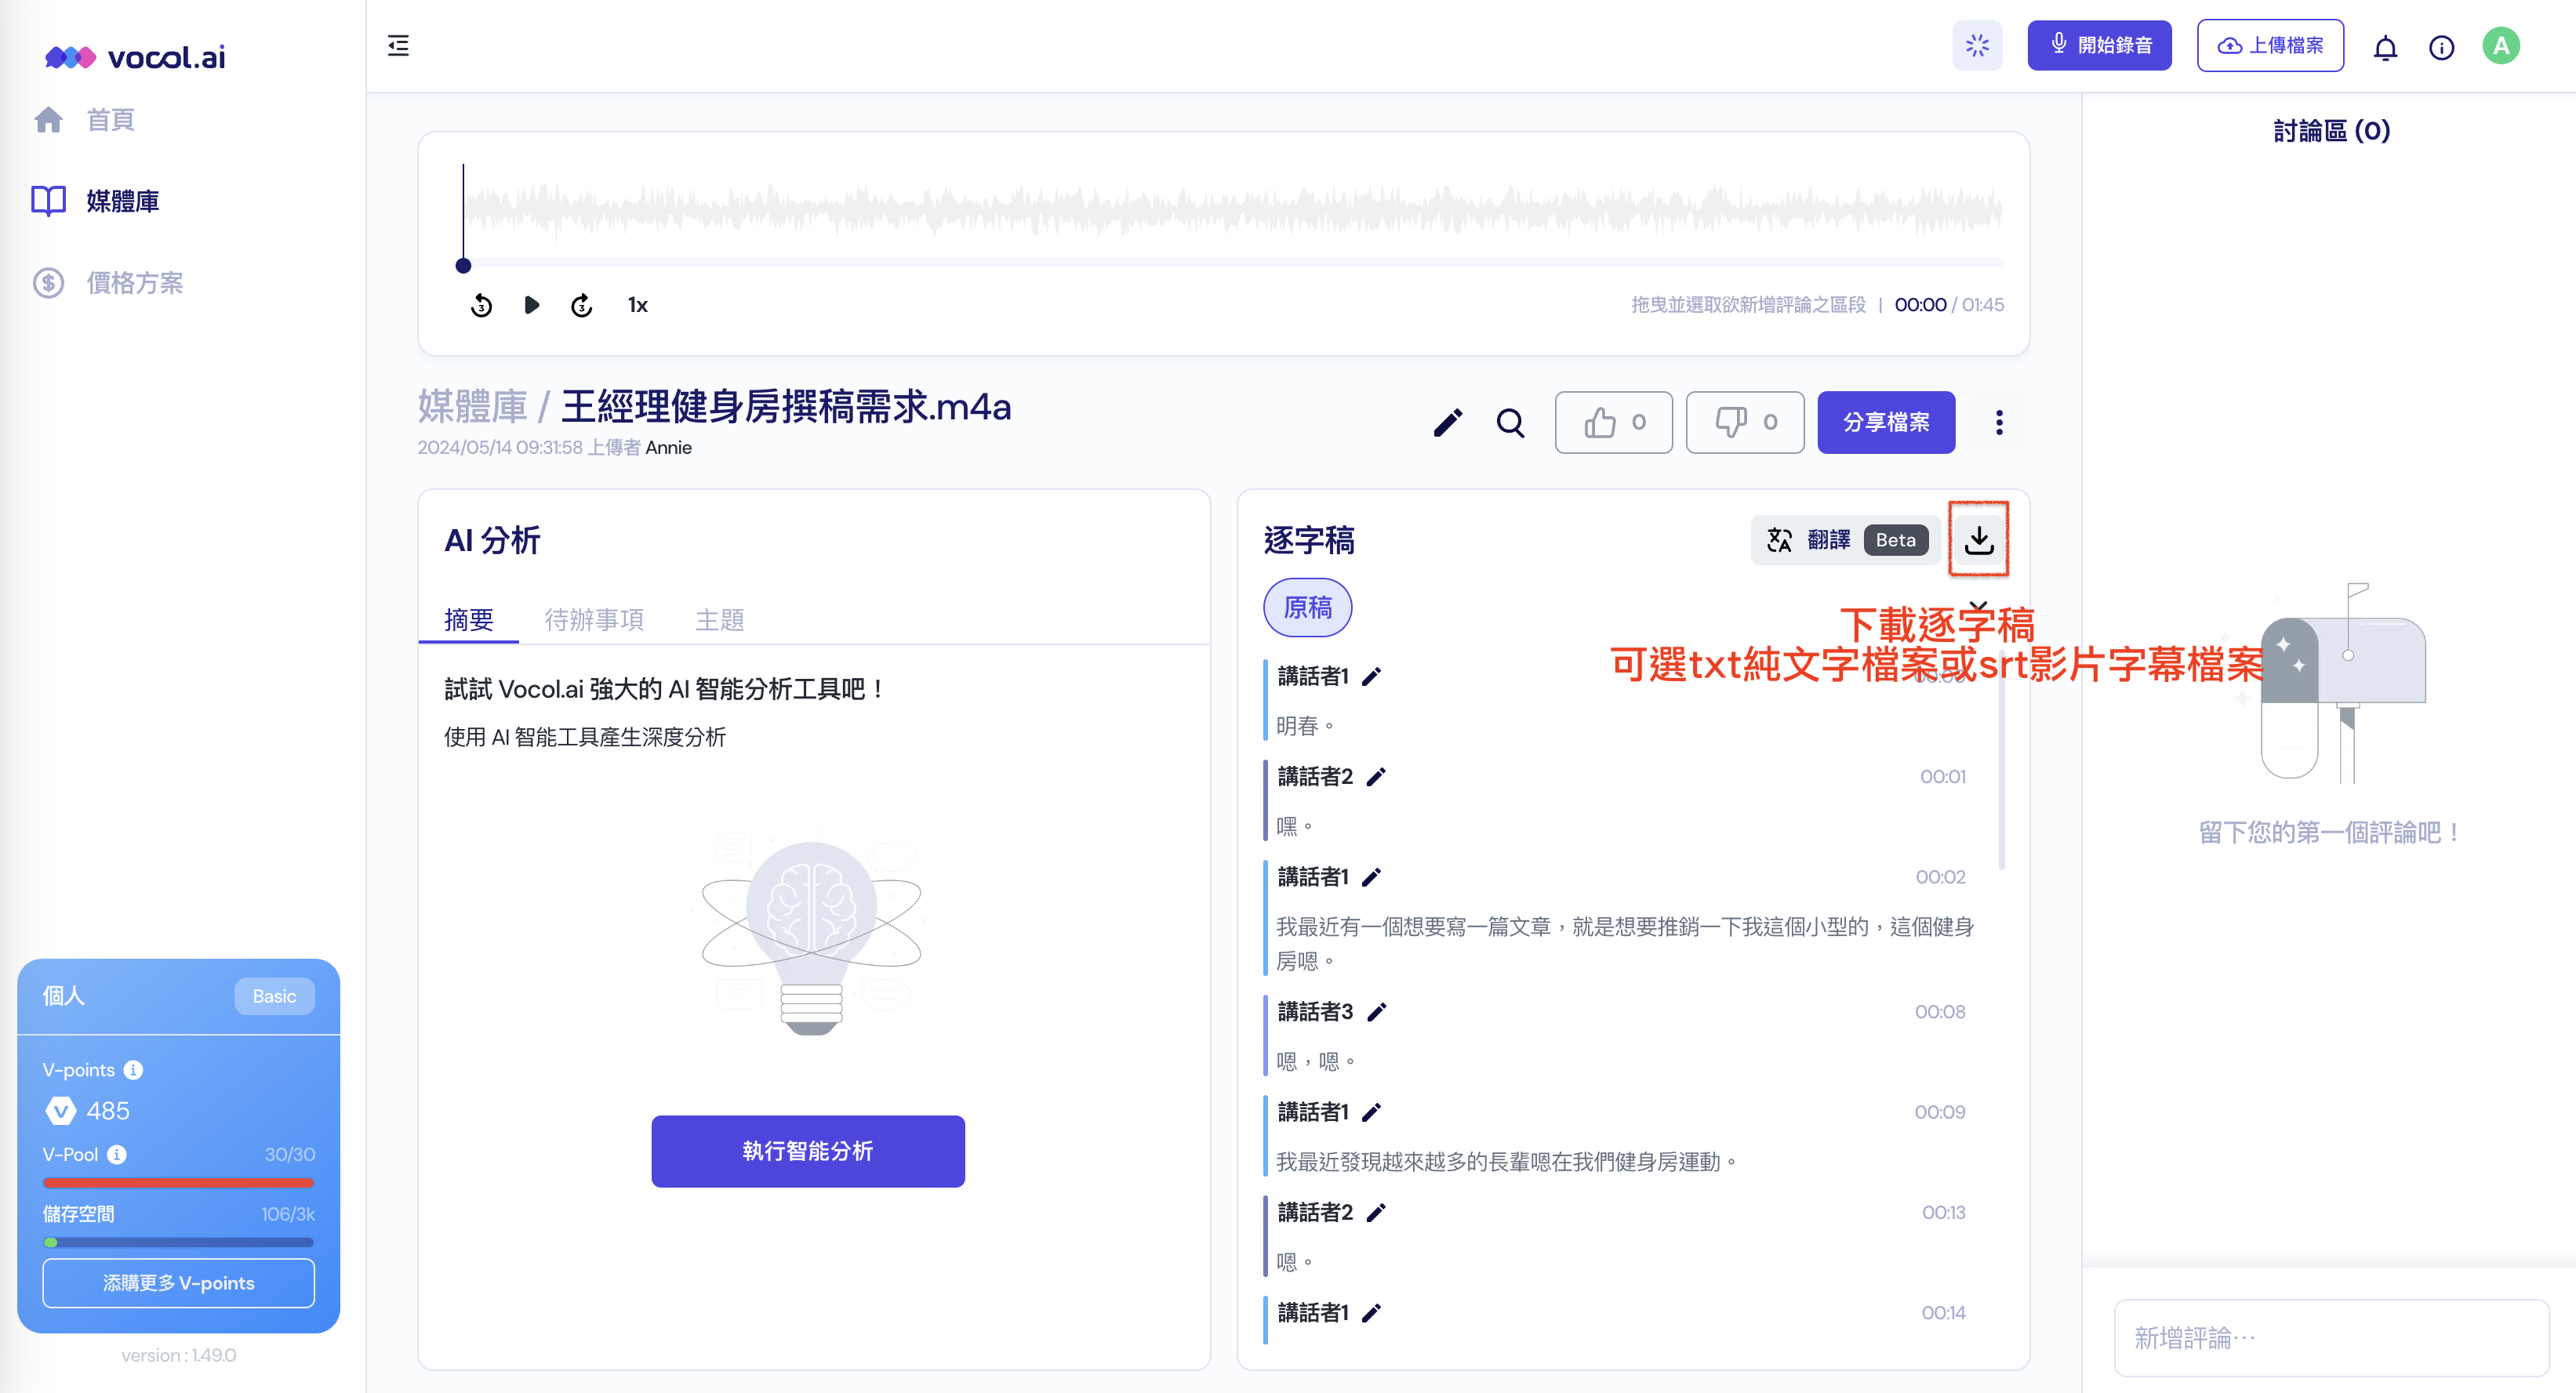Switch to the 待辦事項 tab
This screenshot has width=2576, height=1393.
[x=594, y=620]
